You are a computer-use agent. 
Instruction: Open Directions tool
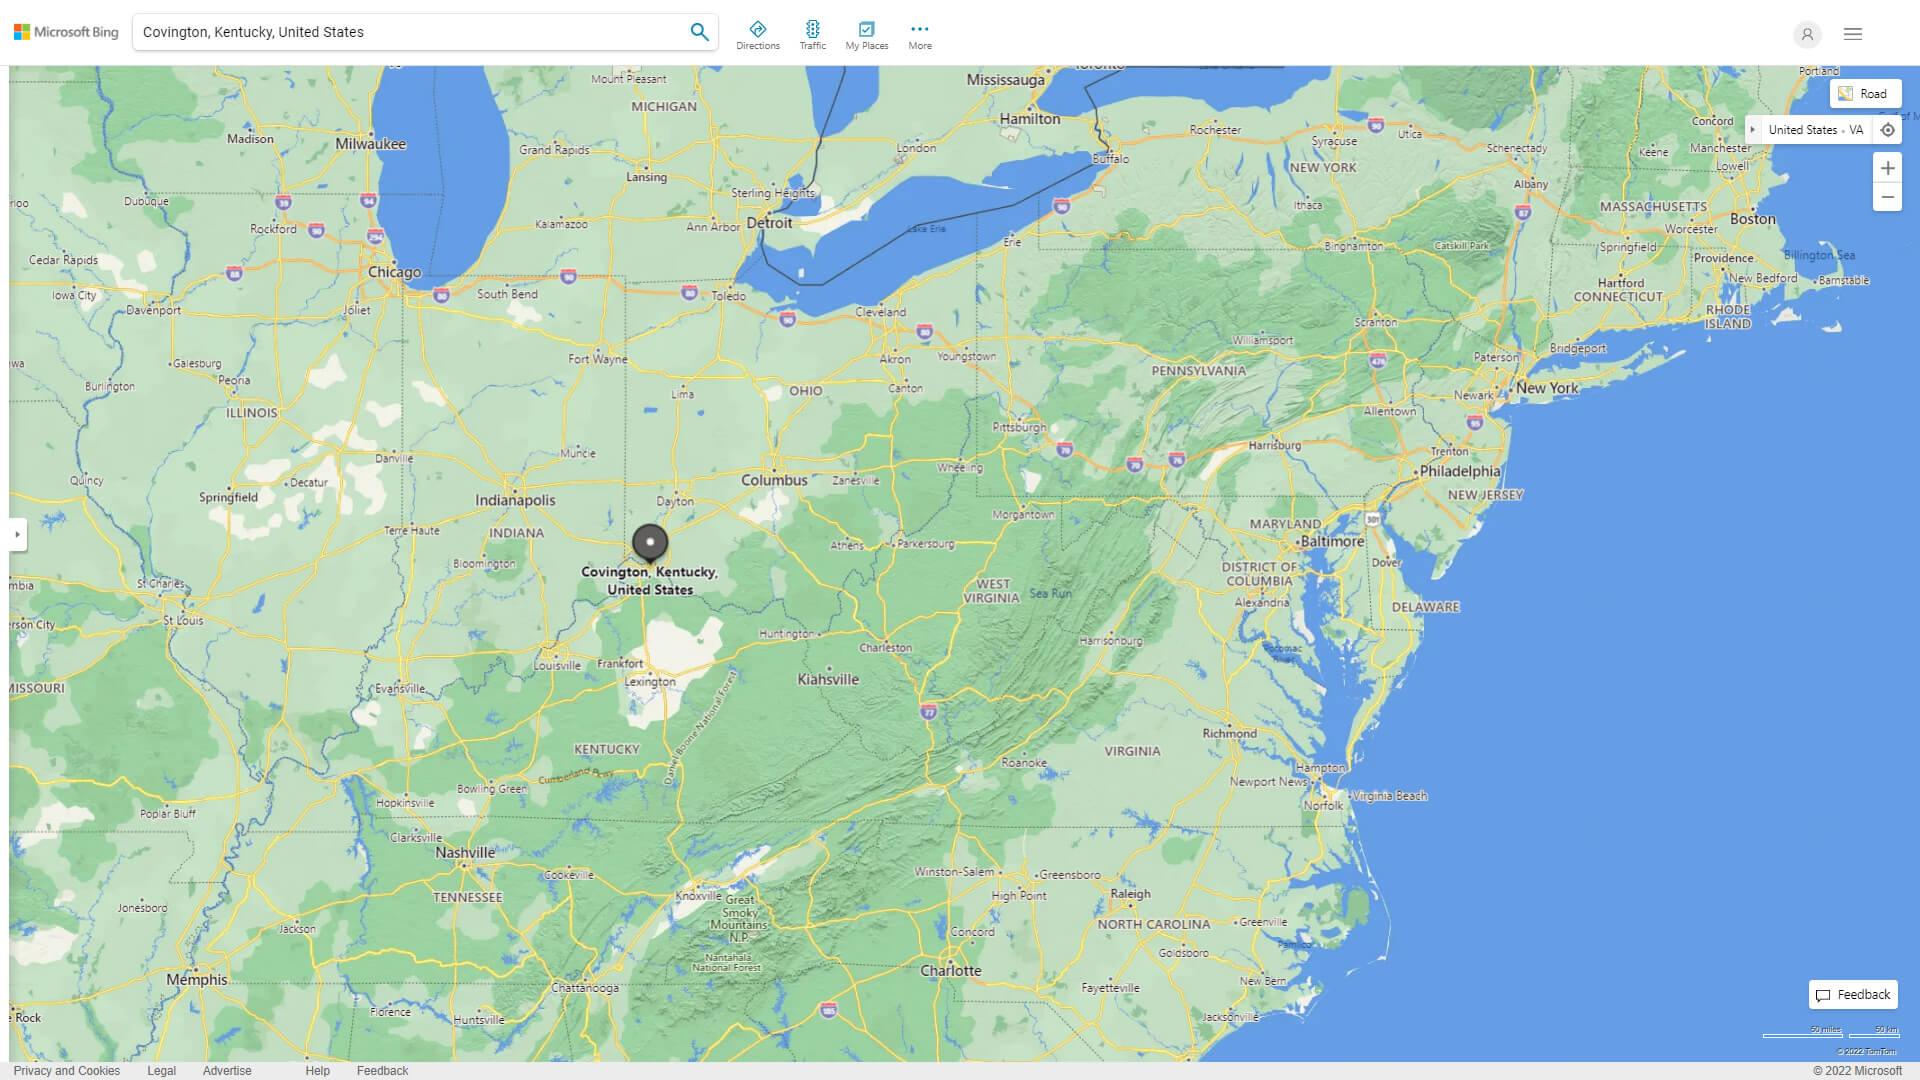click(x=757, y=35)
